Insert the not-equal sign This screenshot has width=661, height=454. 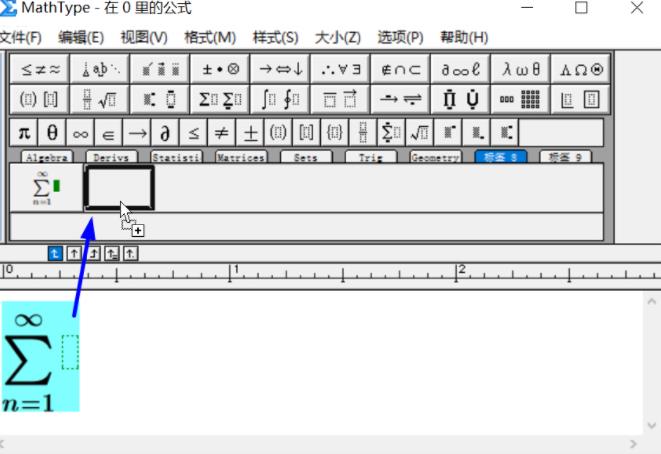pyautogui.click(x=222, y=133)
